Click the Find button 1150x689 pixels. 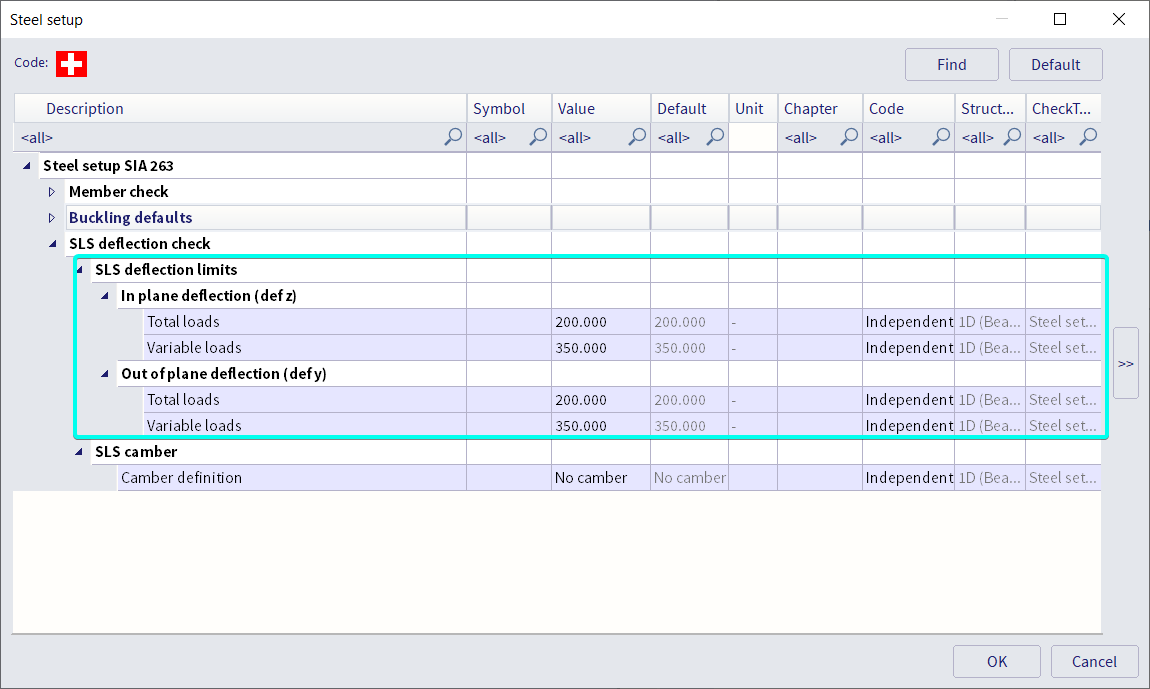[x=951, y=64]
